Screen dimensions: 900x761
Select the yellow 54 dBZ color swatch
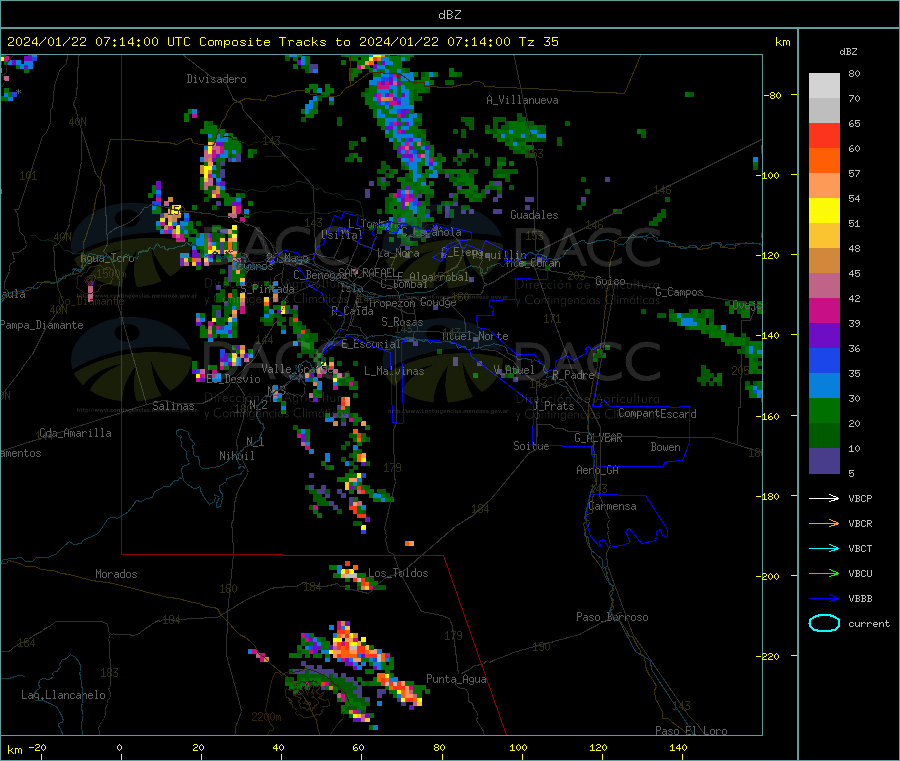(824, 211)
